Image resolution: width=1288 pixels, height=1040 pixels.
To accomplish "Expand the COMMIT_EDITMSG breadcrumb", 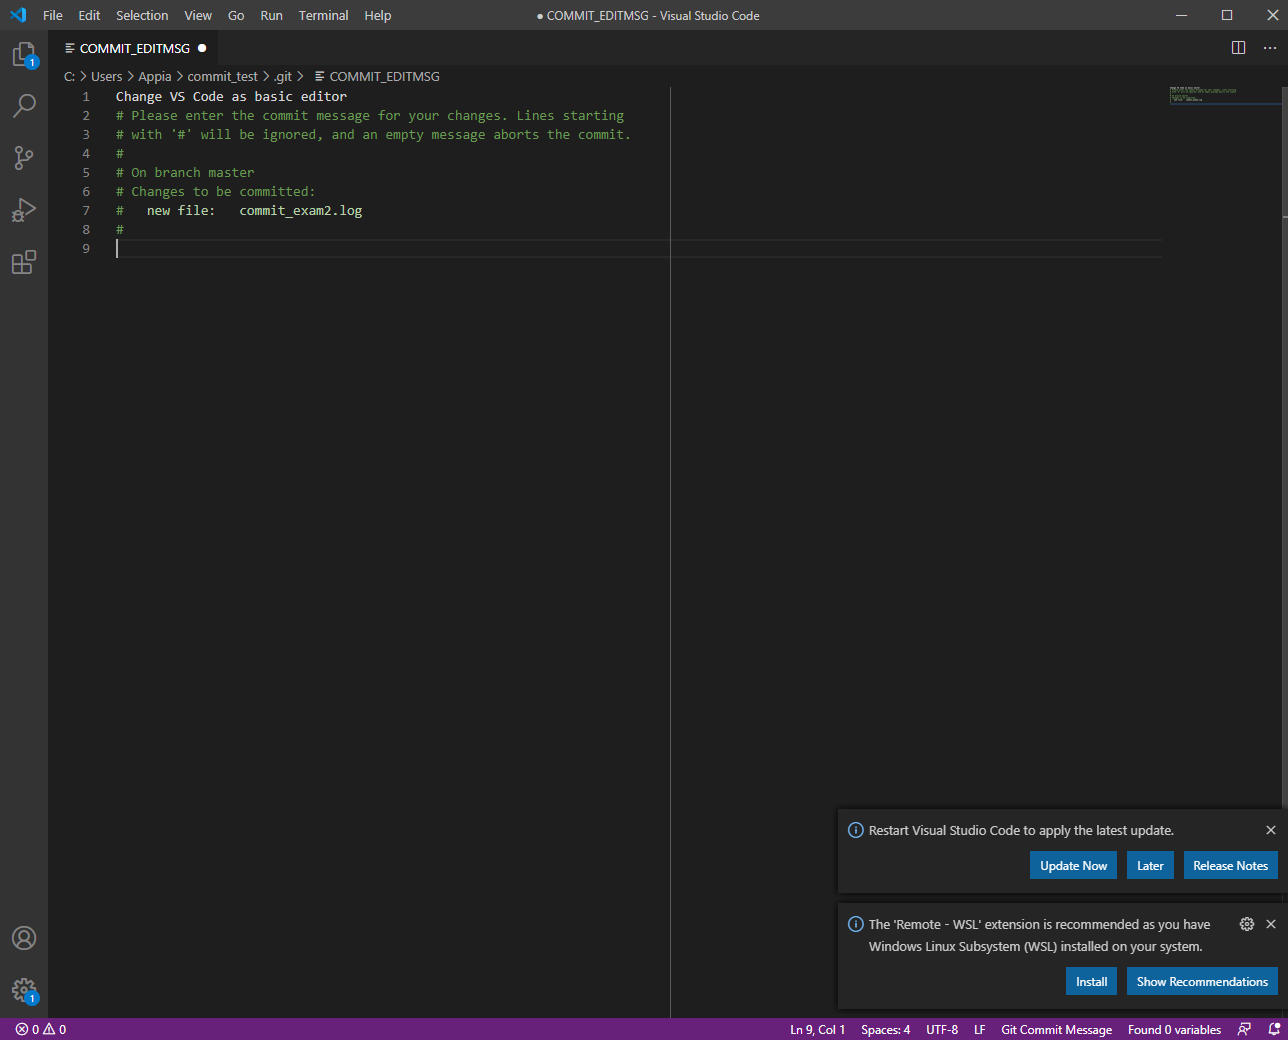I will tap(377, 76).
